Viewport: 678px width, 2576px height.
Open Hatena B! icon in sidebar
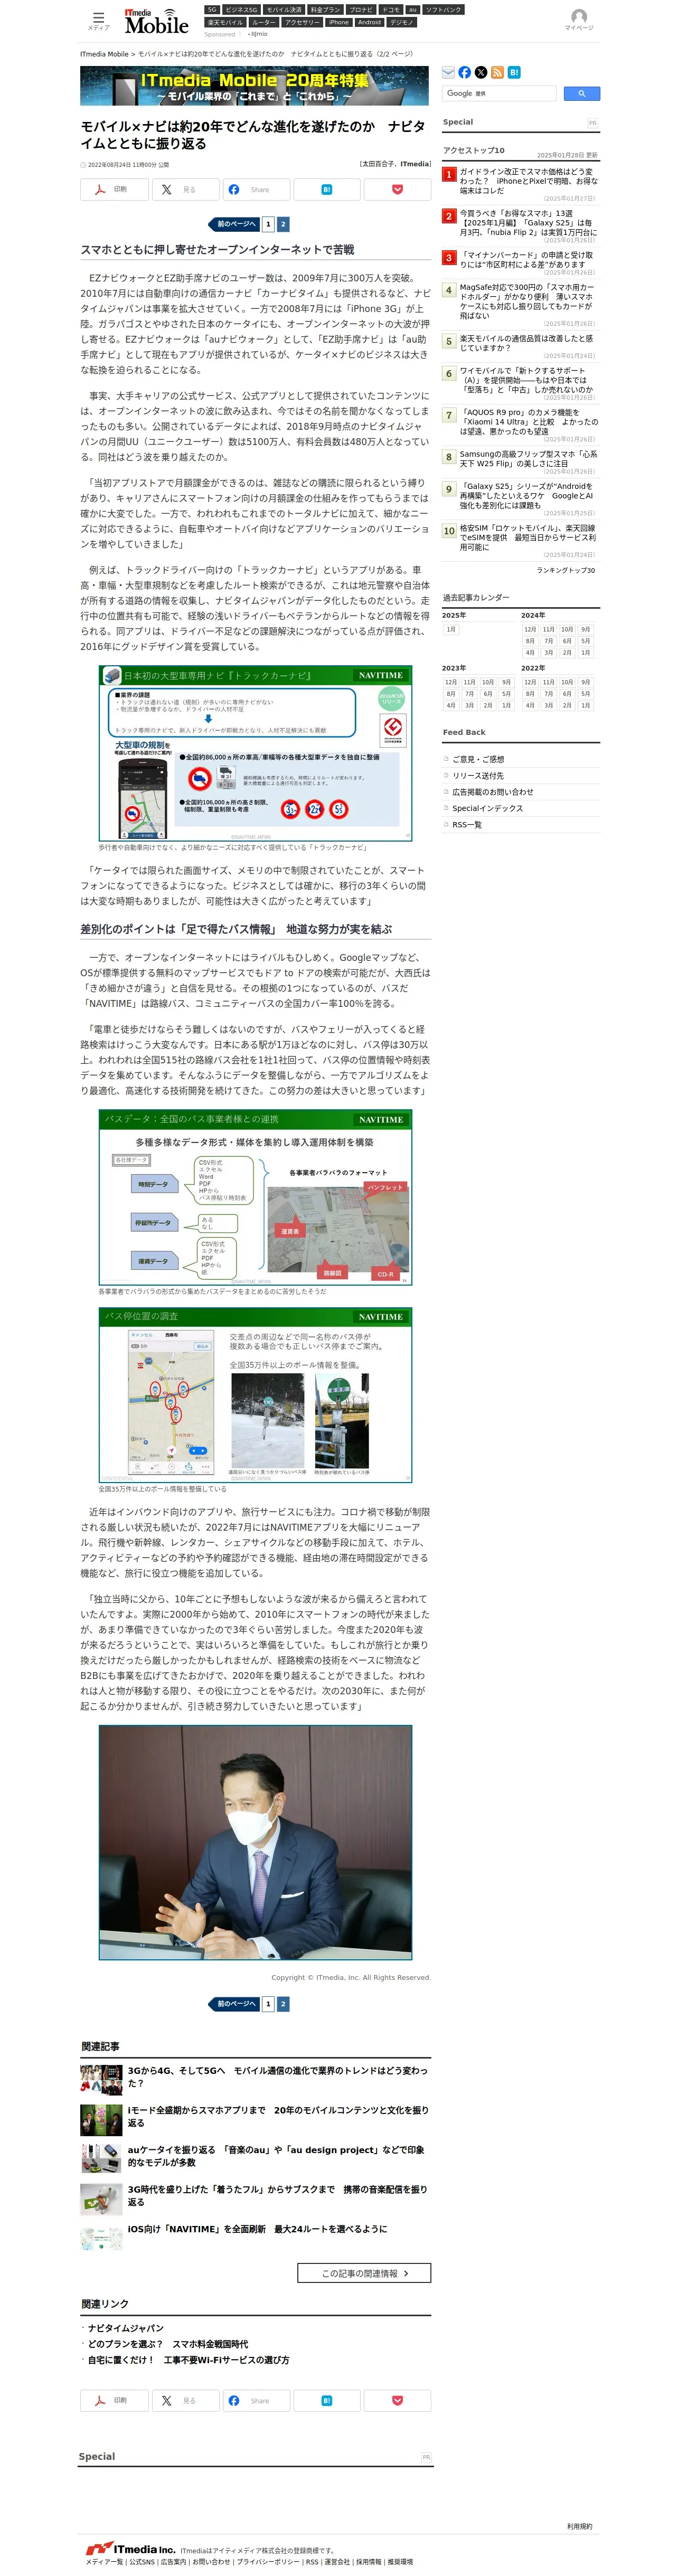(514, 72)
